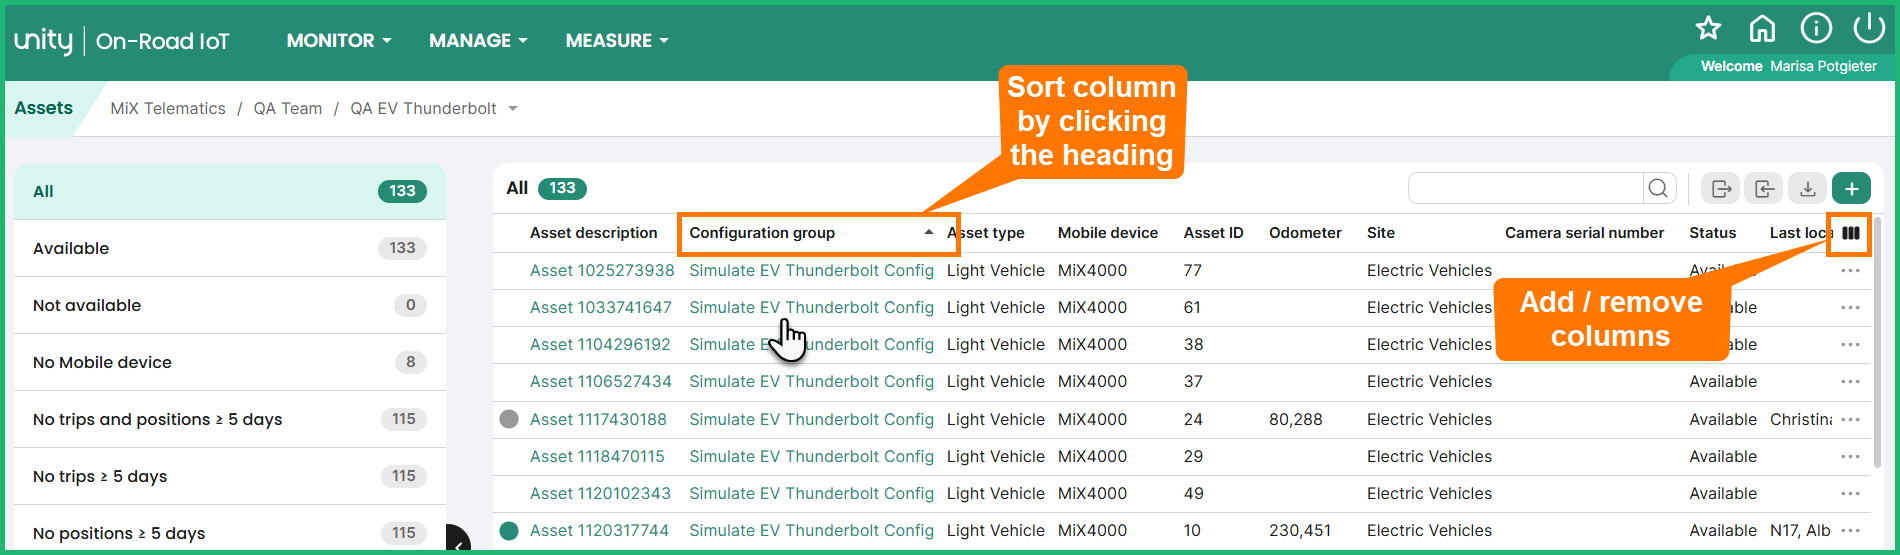Click QA Team breadcrumb

[288, 109]
